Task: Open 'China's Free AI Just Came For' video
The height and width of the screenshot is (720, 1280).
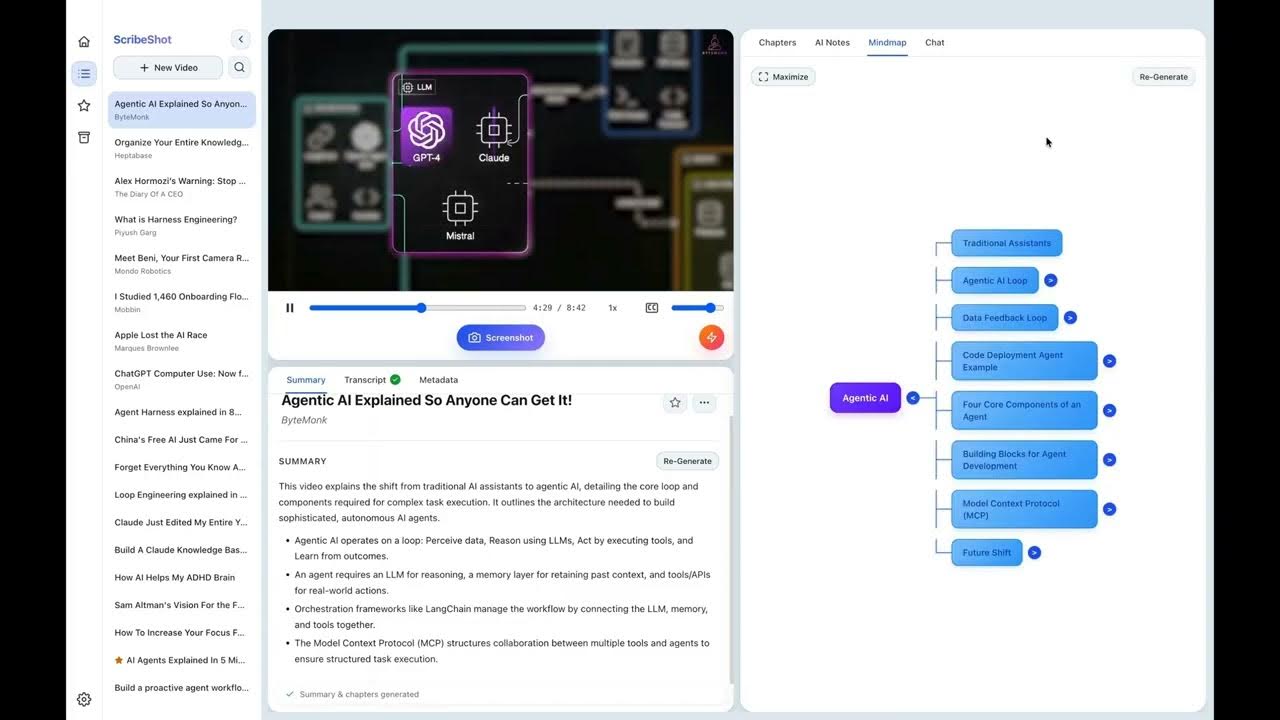Action: pyautogui.click(x=182, y=440)
